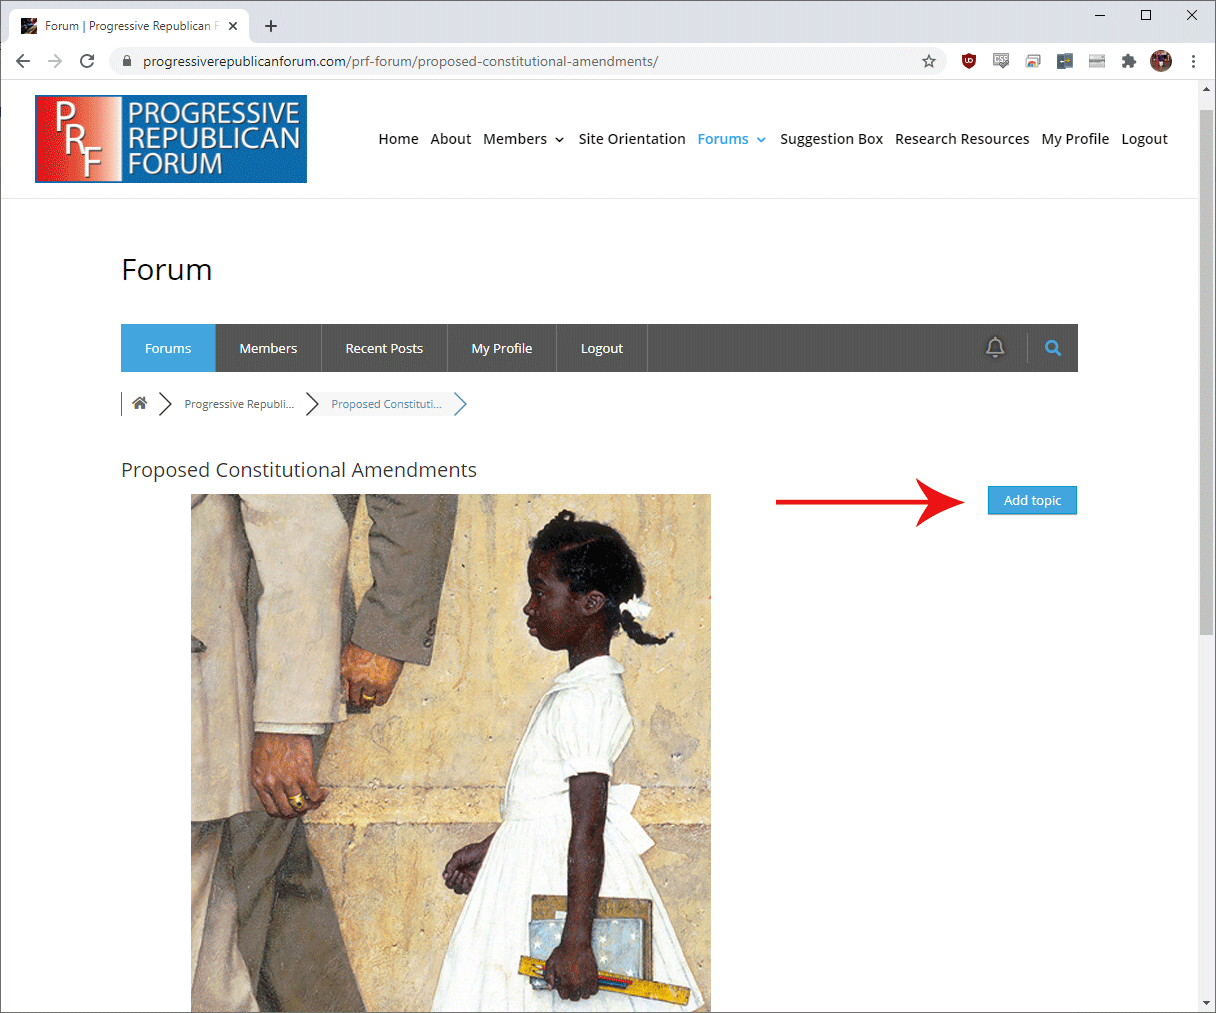Open the browser extensions puzzle icon
Image resolution: width=1216 pixels, height=1013 pixels.
click(x=1129, y=61)
